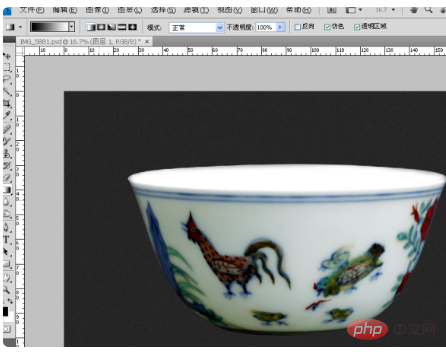446x362 pixels.
Task: Uncheck the 仿色 (Dither) checkbox
Action: (x=327, y=27)
